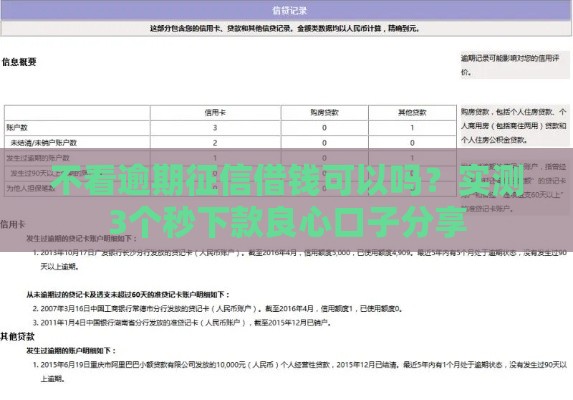Click the 其他贷款 section heading below the card list
The image size is (573, 400).
pyautogui.click(x=18, y=336)
